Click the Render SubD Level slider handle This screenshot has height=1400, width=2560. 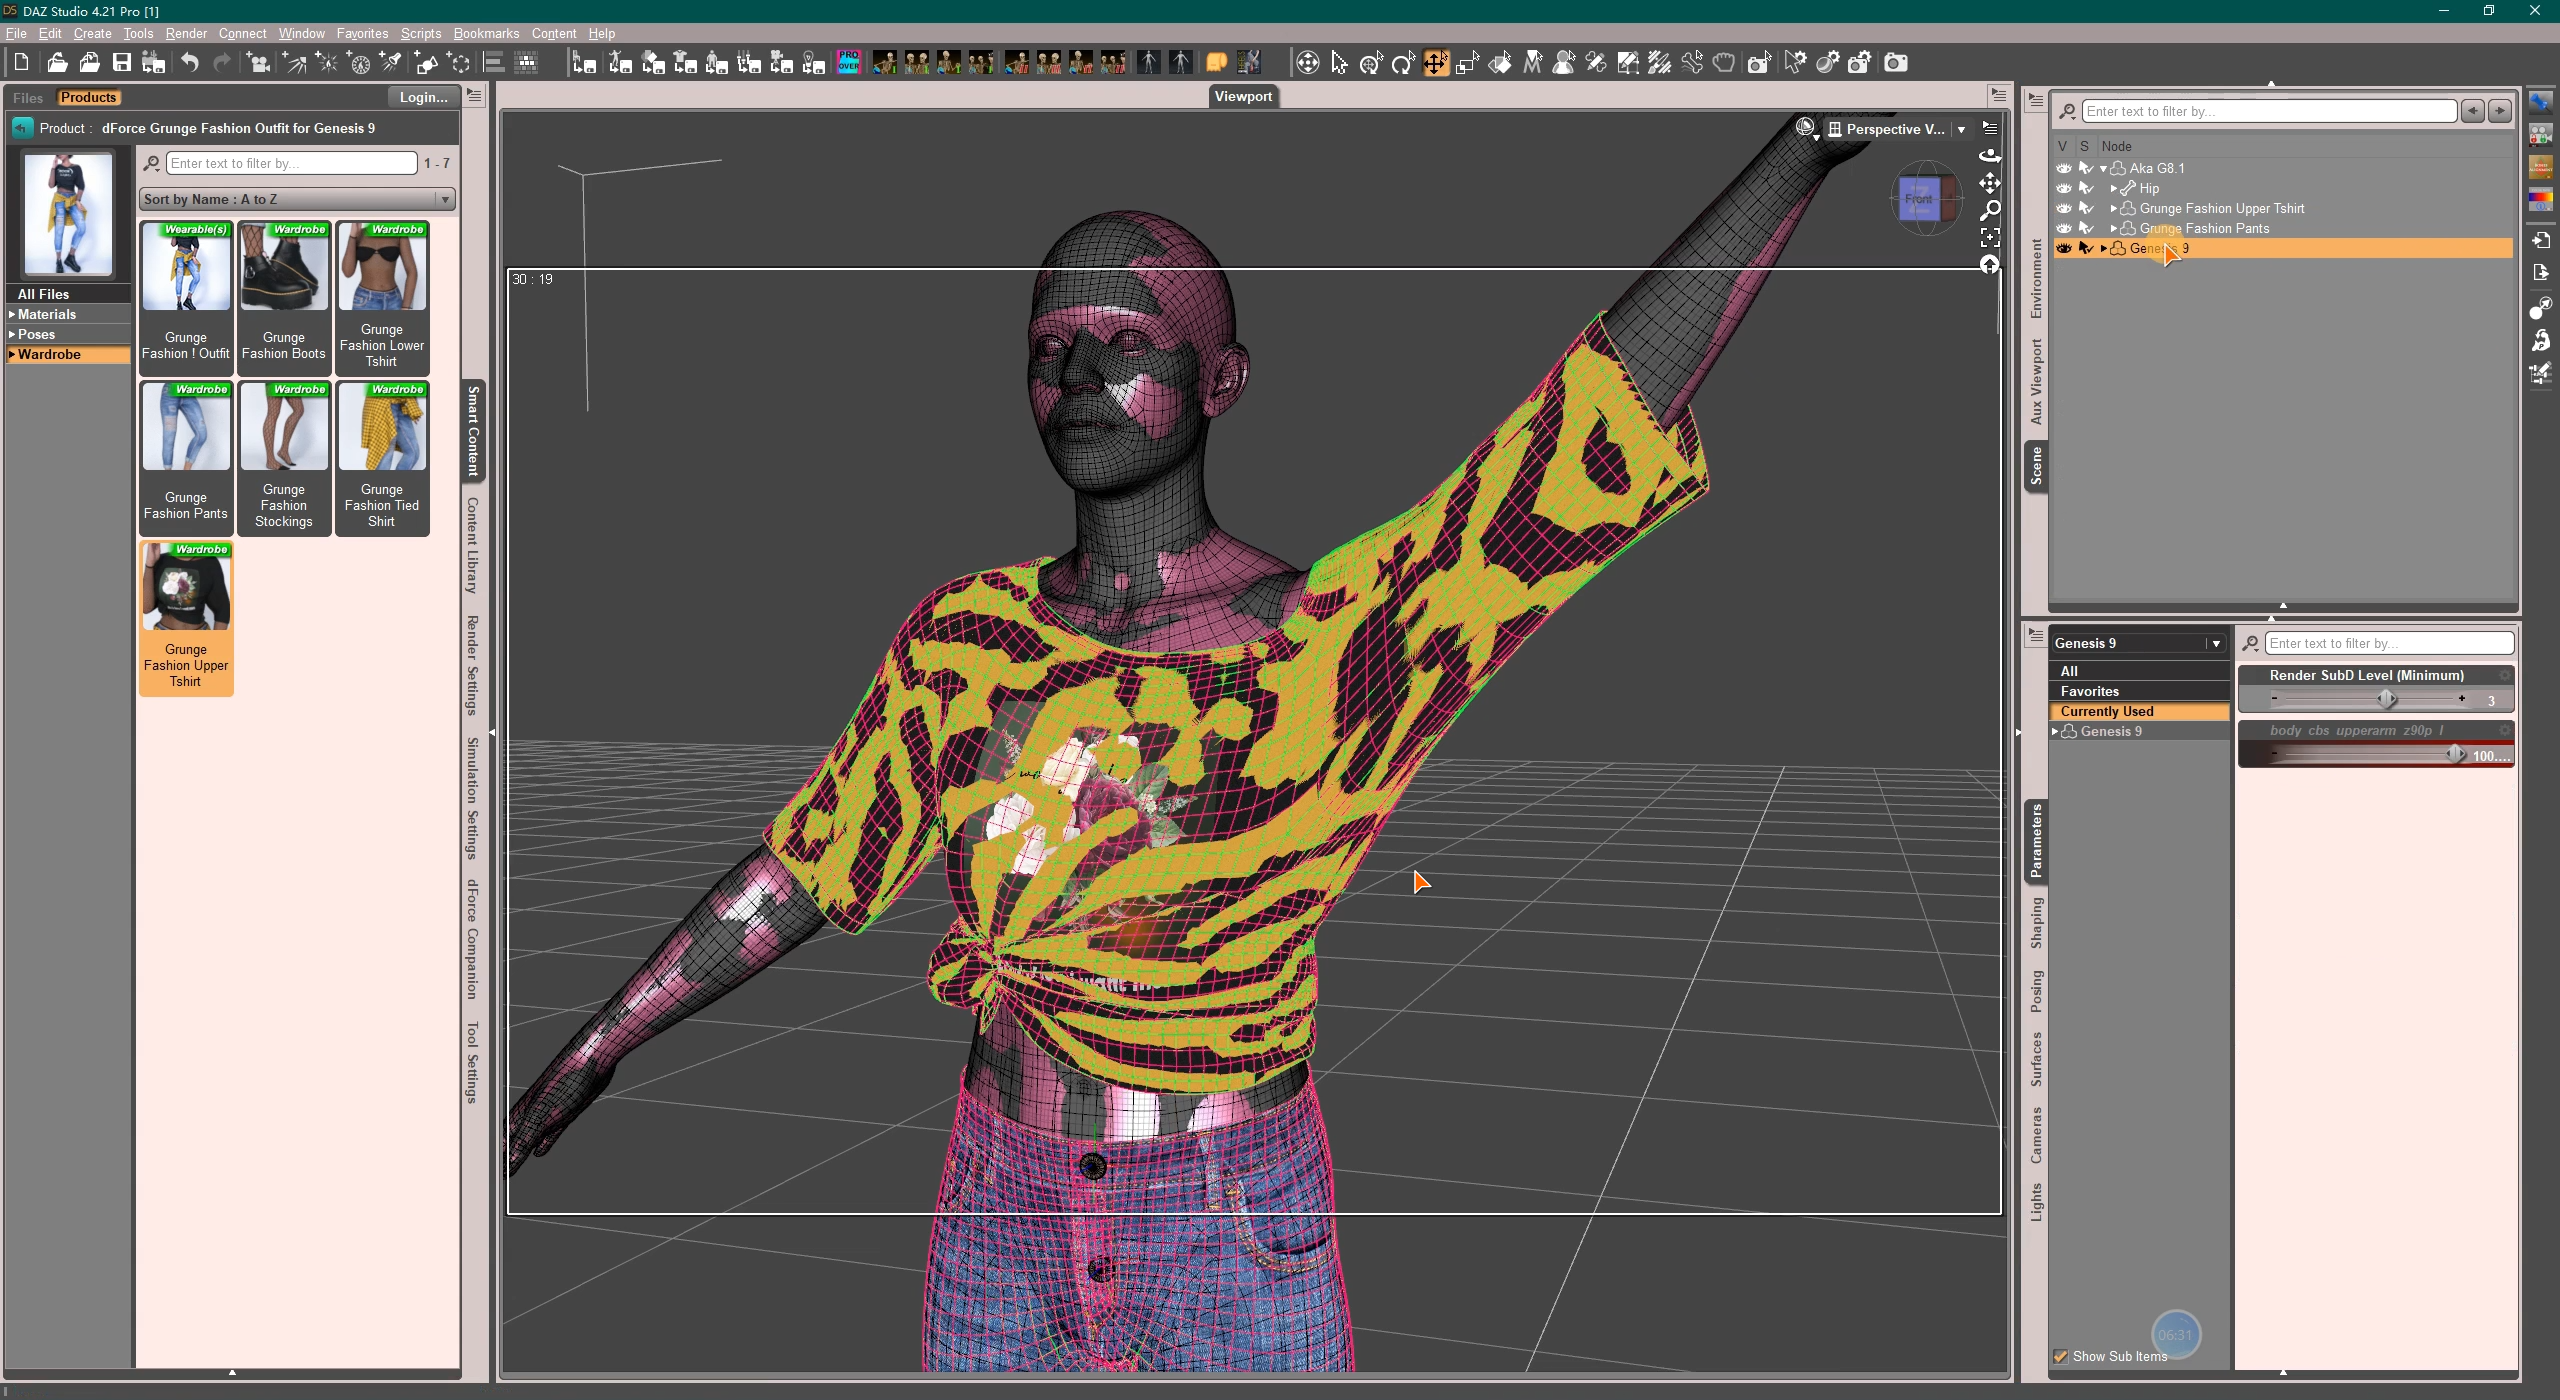[2386, 699]
